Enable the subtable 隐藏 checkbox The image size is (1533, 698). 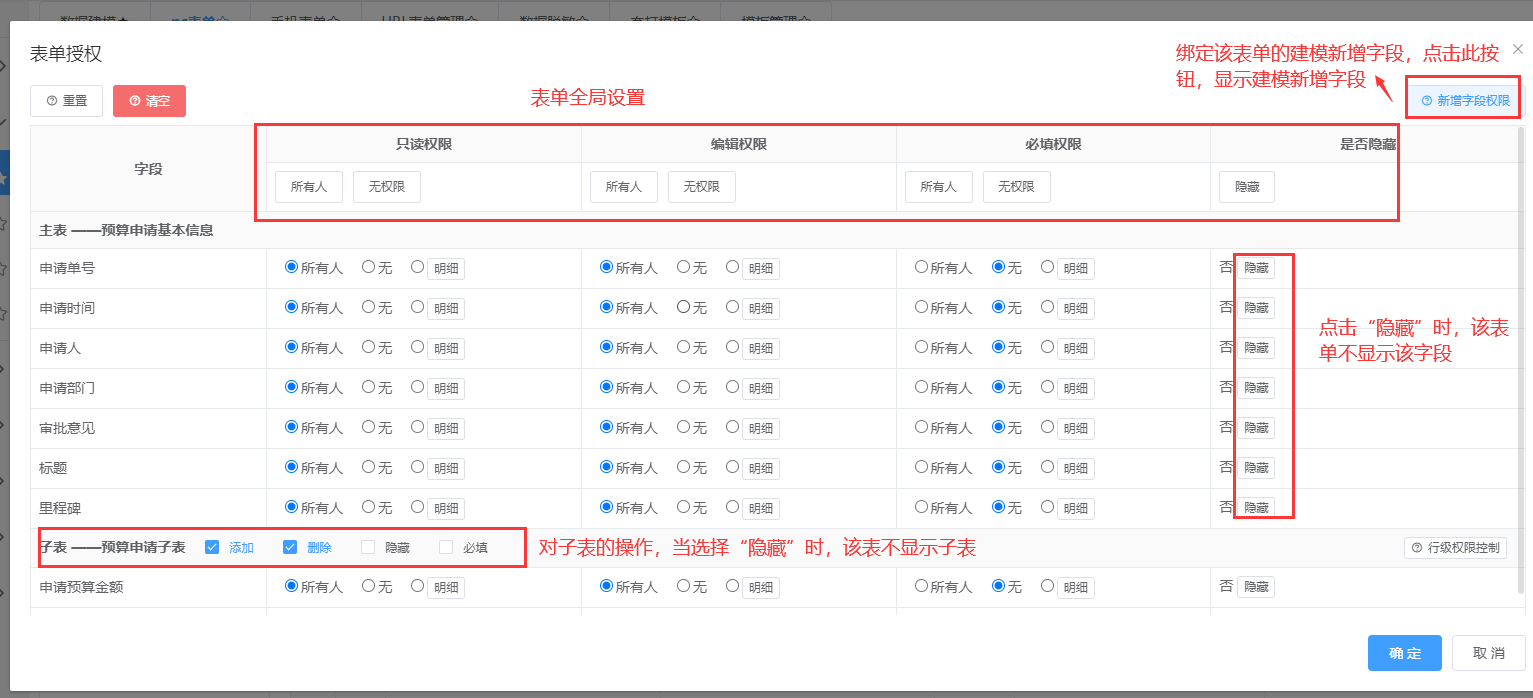(x=368, y=547)
